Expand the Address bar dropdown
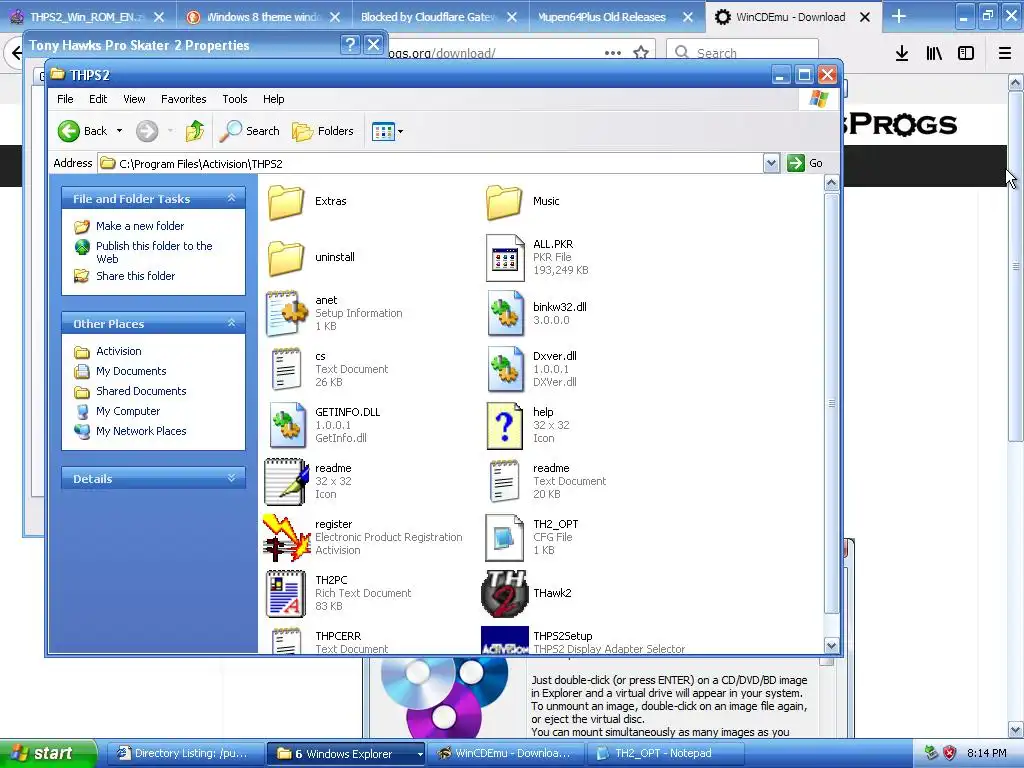Screen dimensions: 1024x768 click(x=771, y=163)
